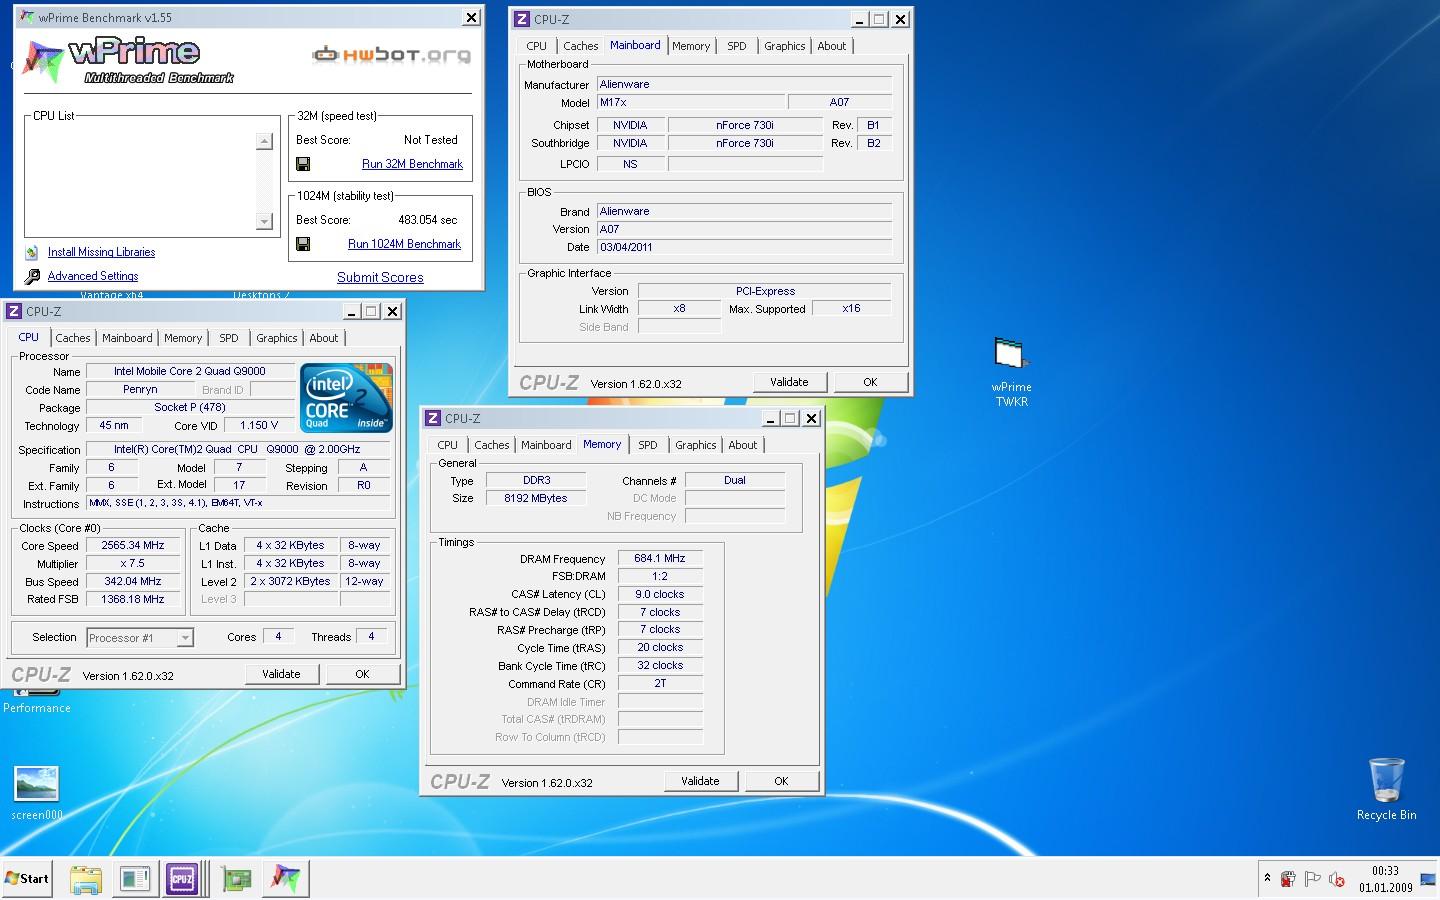Click the save icon beside Run 32M Benchmark
This screenshot has width=1440, height=900.
click(303, 164)
